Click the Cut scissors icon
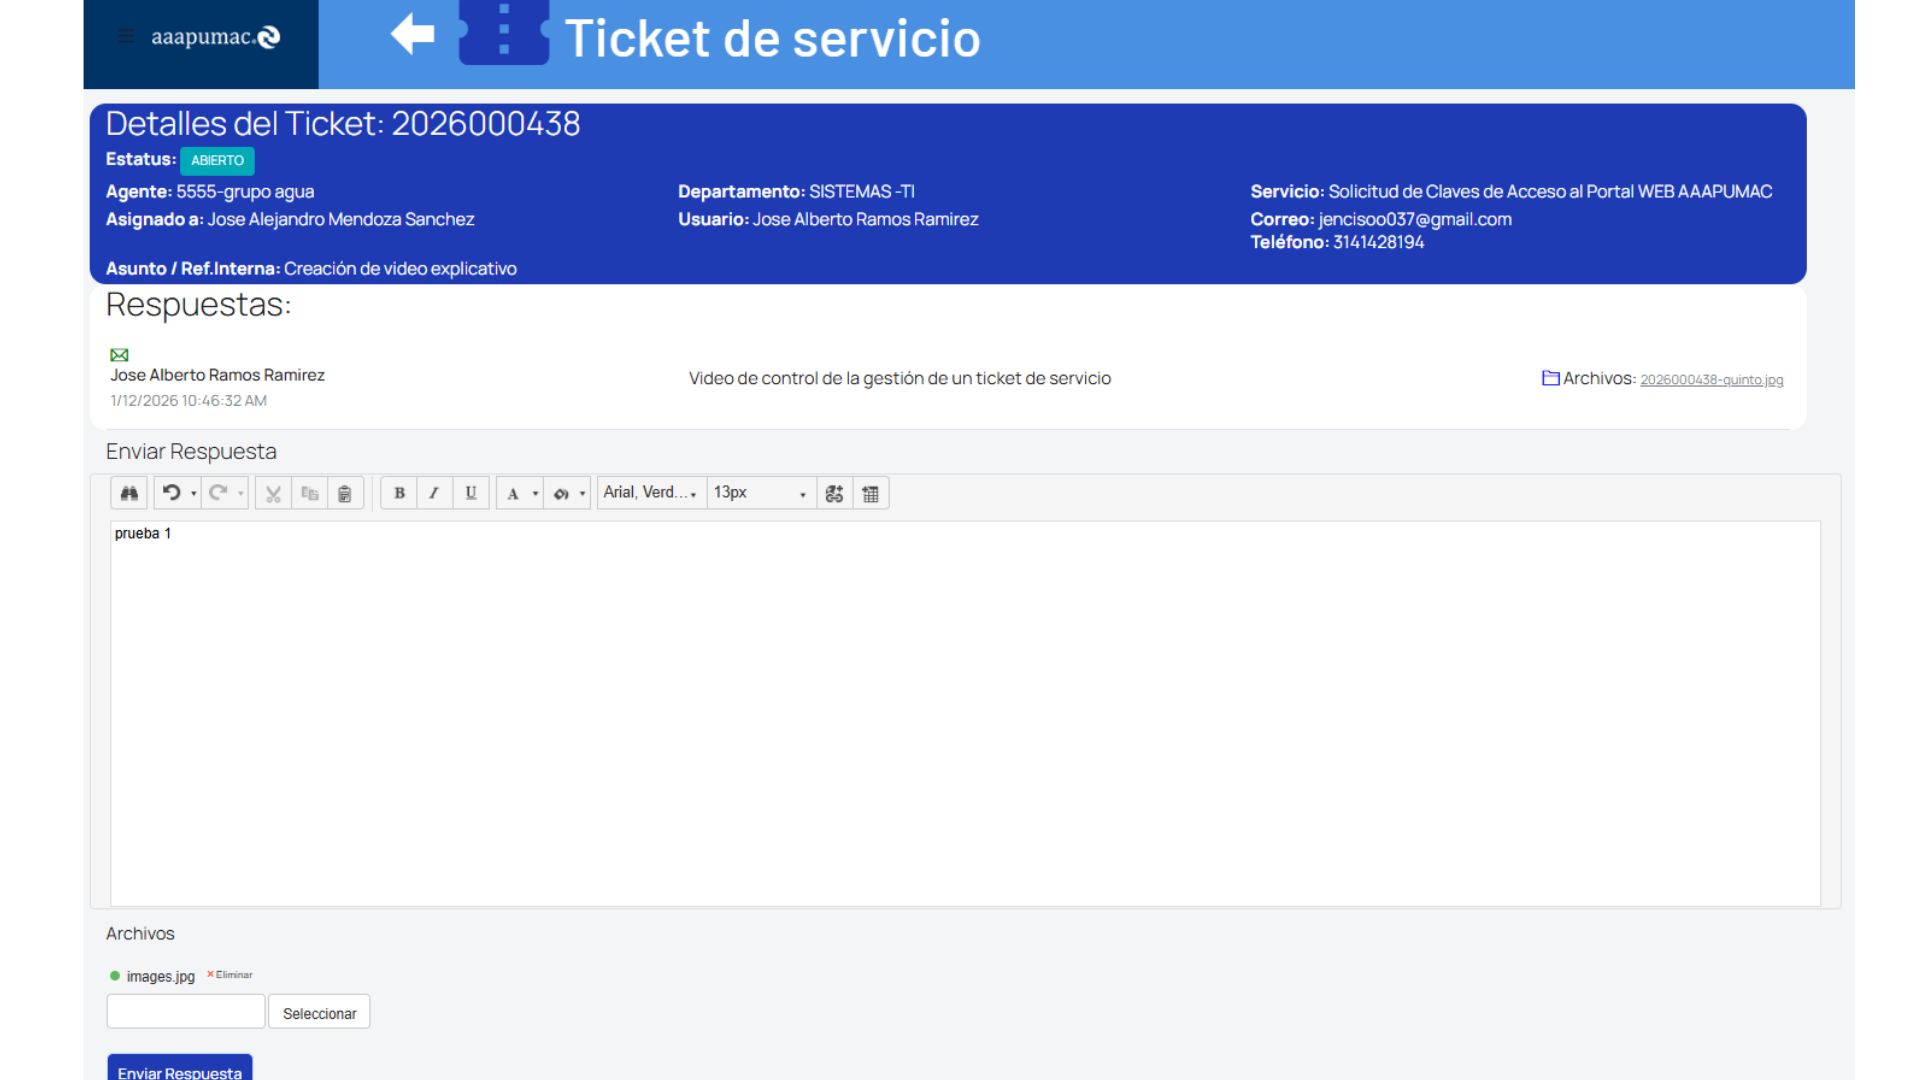The height and width of the screenshot is (1080, 1920). click(x=273, y=493)
